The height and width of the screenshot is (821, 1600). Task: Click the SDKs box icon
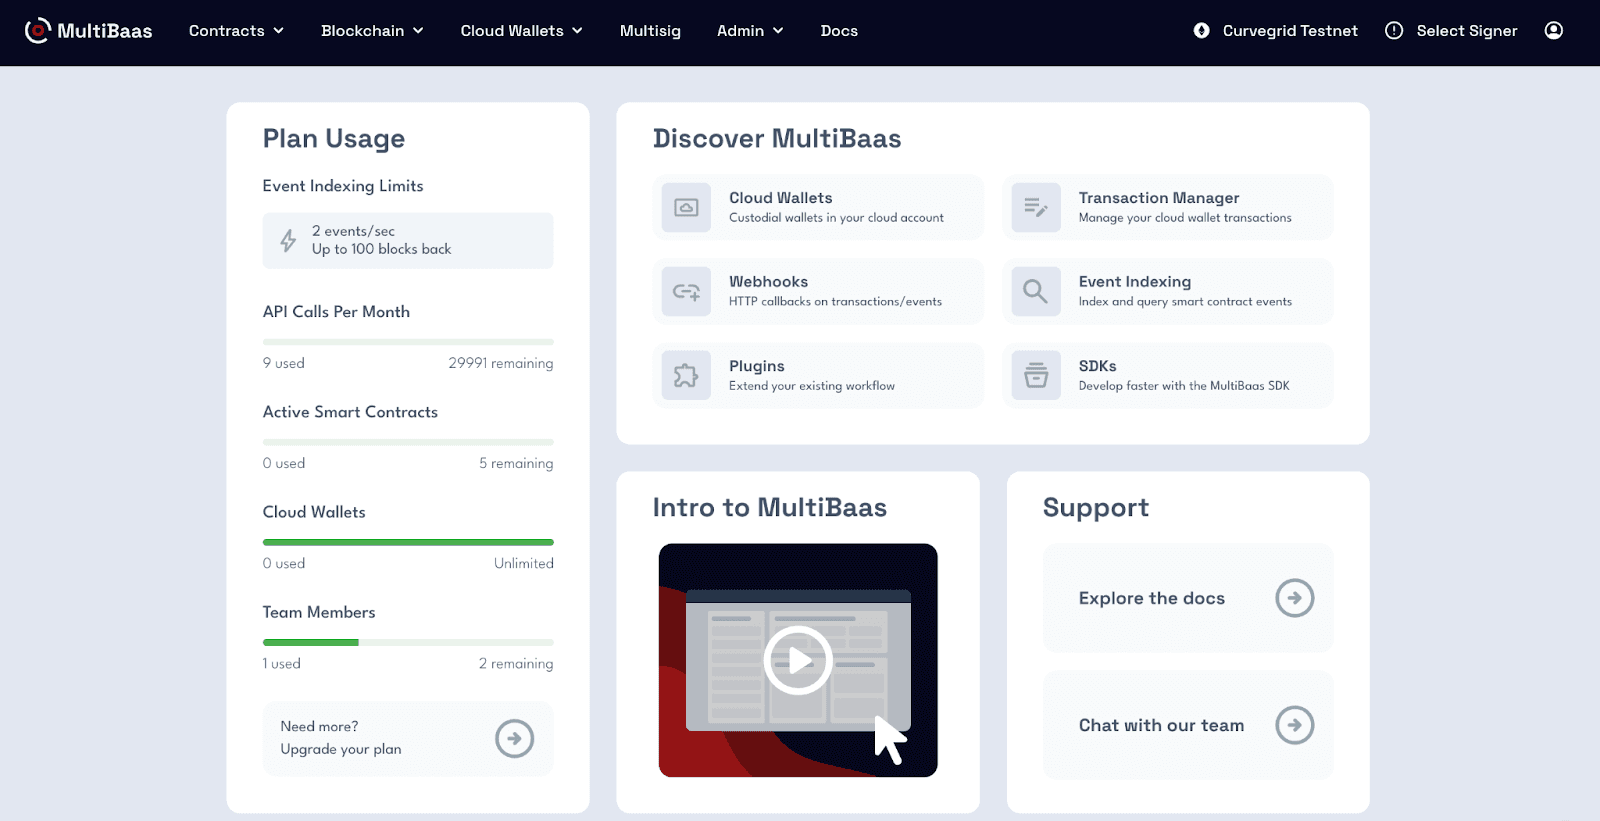click(x=1036, y=376)
